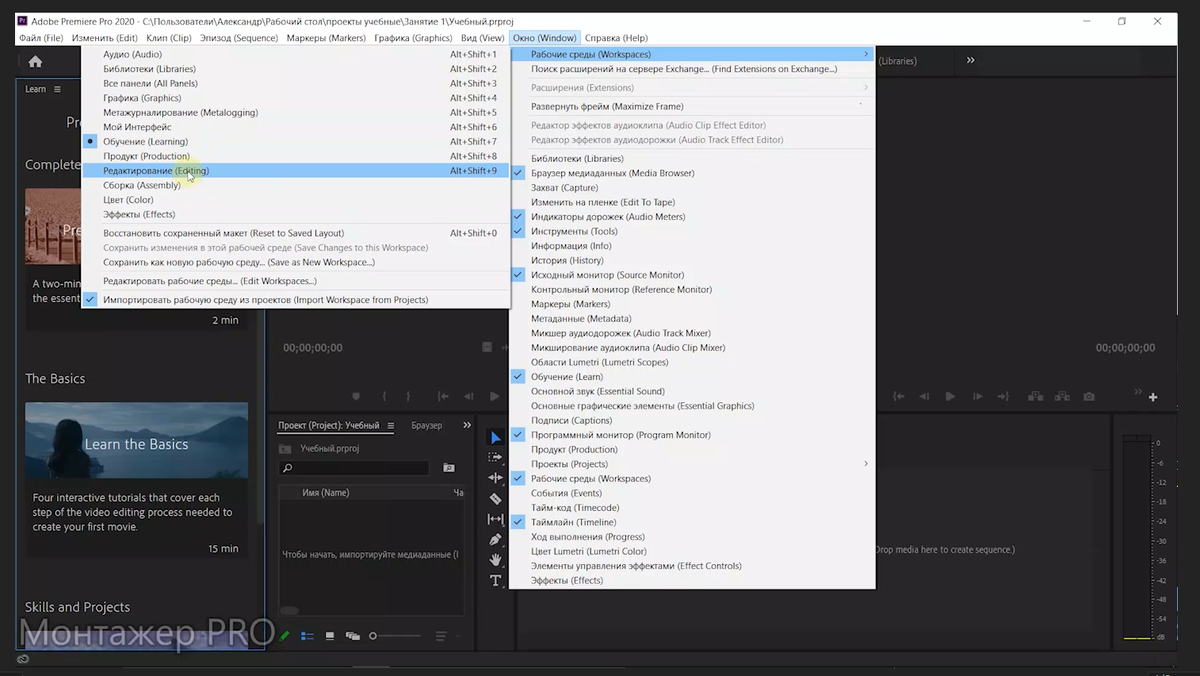
Task: Click Export Frame camera icon
Action: coord(1089,397)
